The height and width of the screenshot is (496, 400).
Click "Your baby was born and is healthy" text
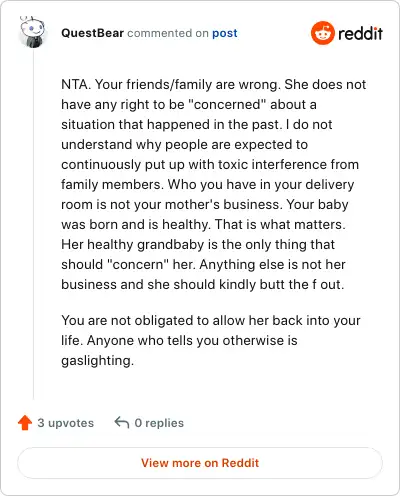click(205, 214)
